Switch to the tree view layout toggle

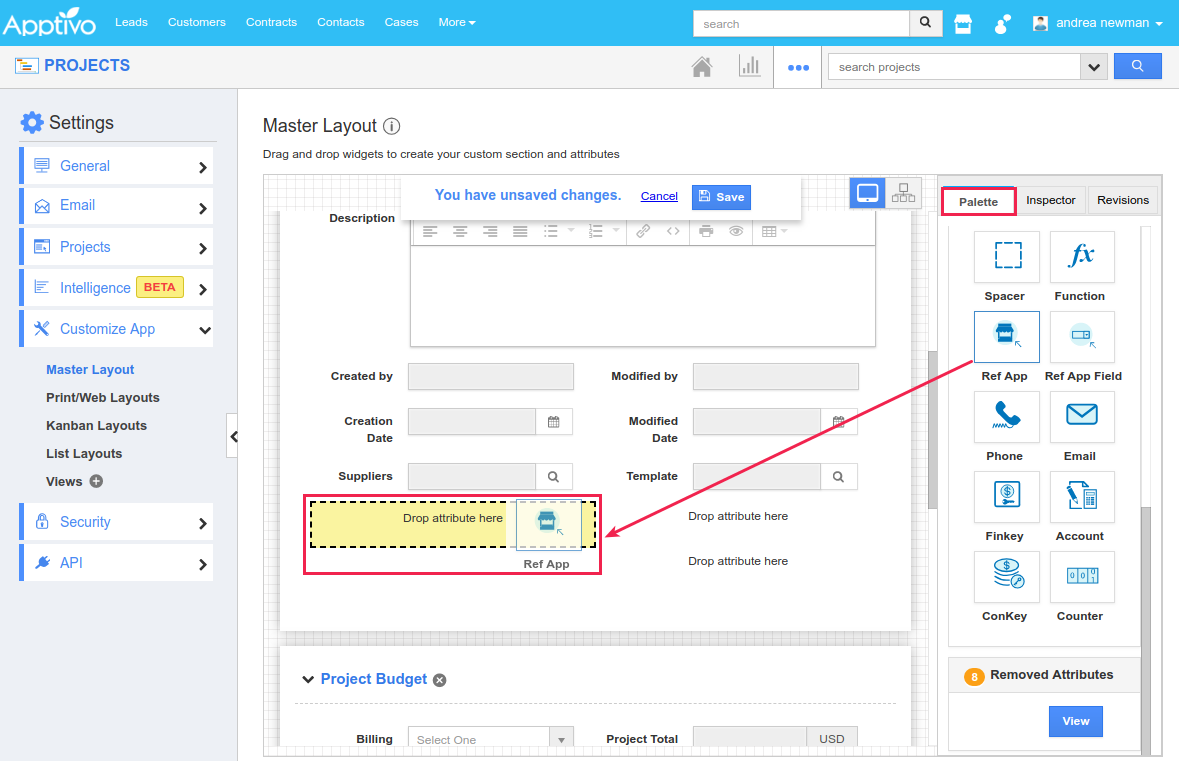pos(903,192)
